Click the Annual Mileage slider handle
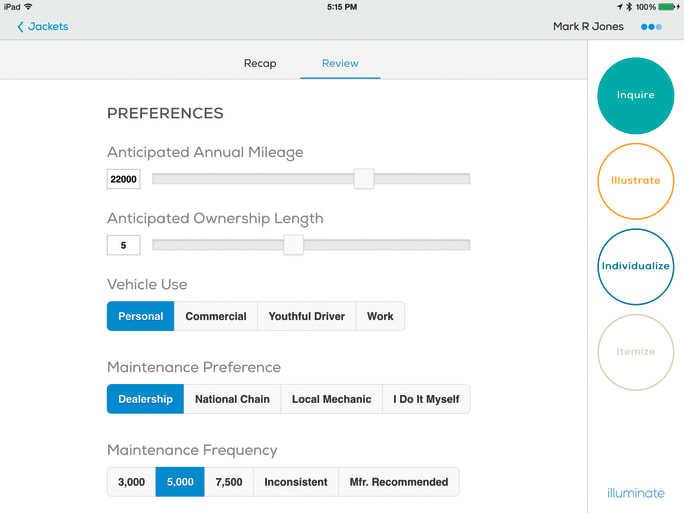 364,179
